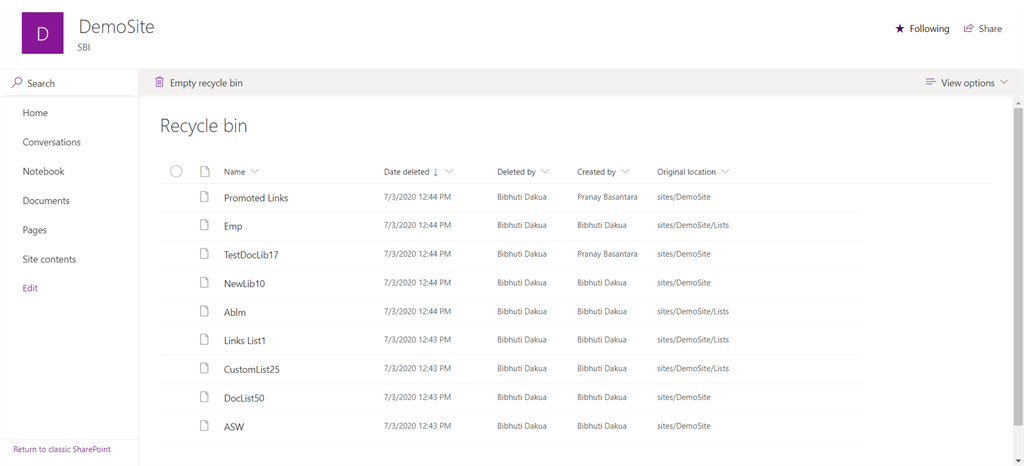Click the Share button label
Screen dimensions: 1024x466
[x=990, y=29]
